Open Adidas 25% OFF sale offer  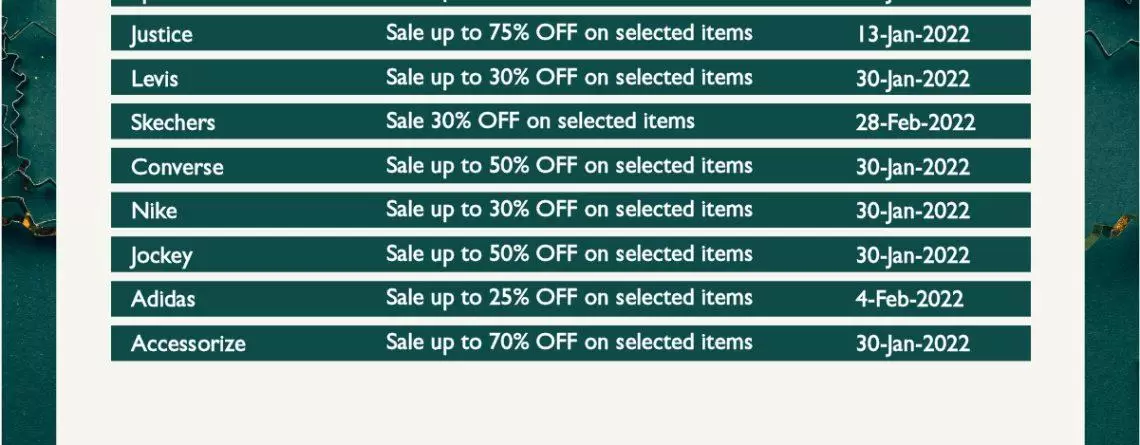point(569,297)
